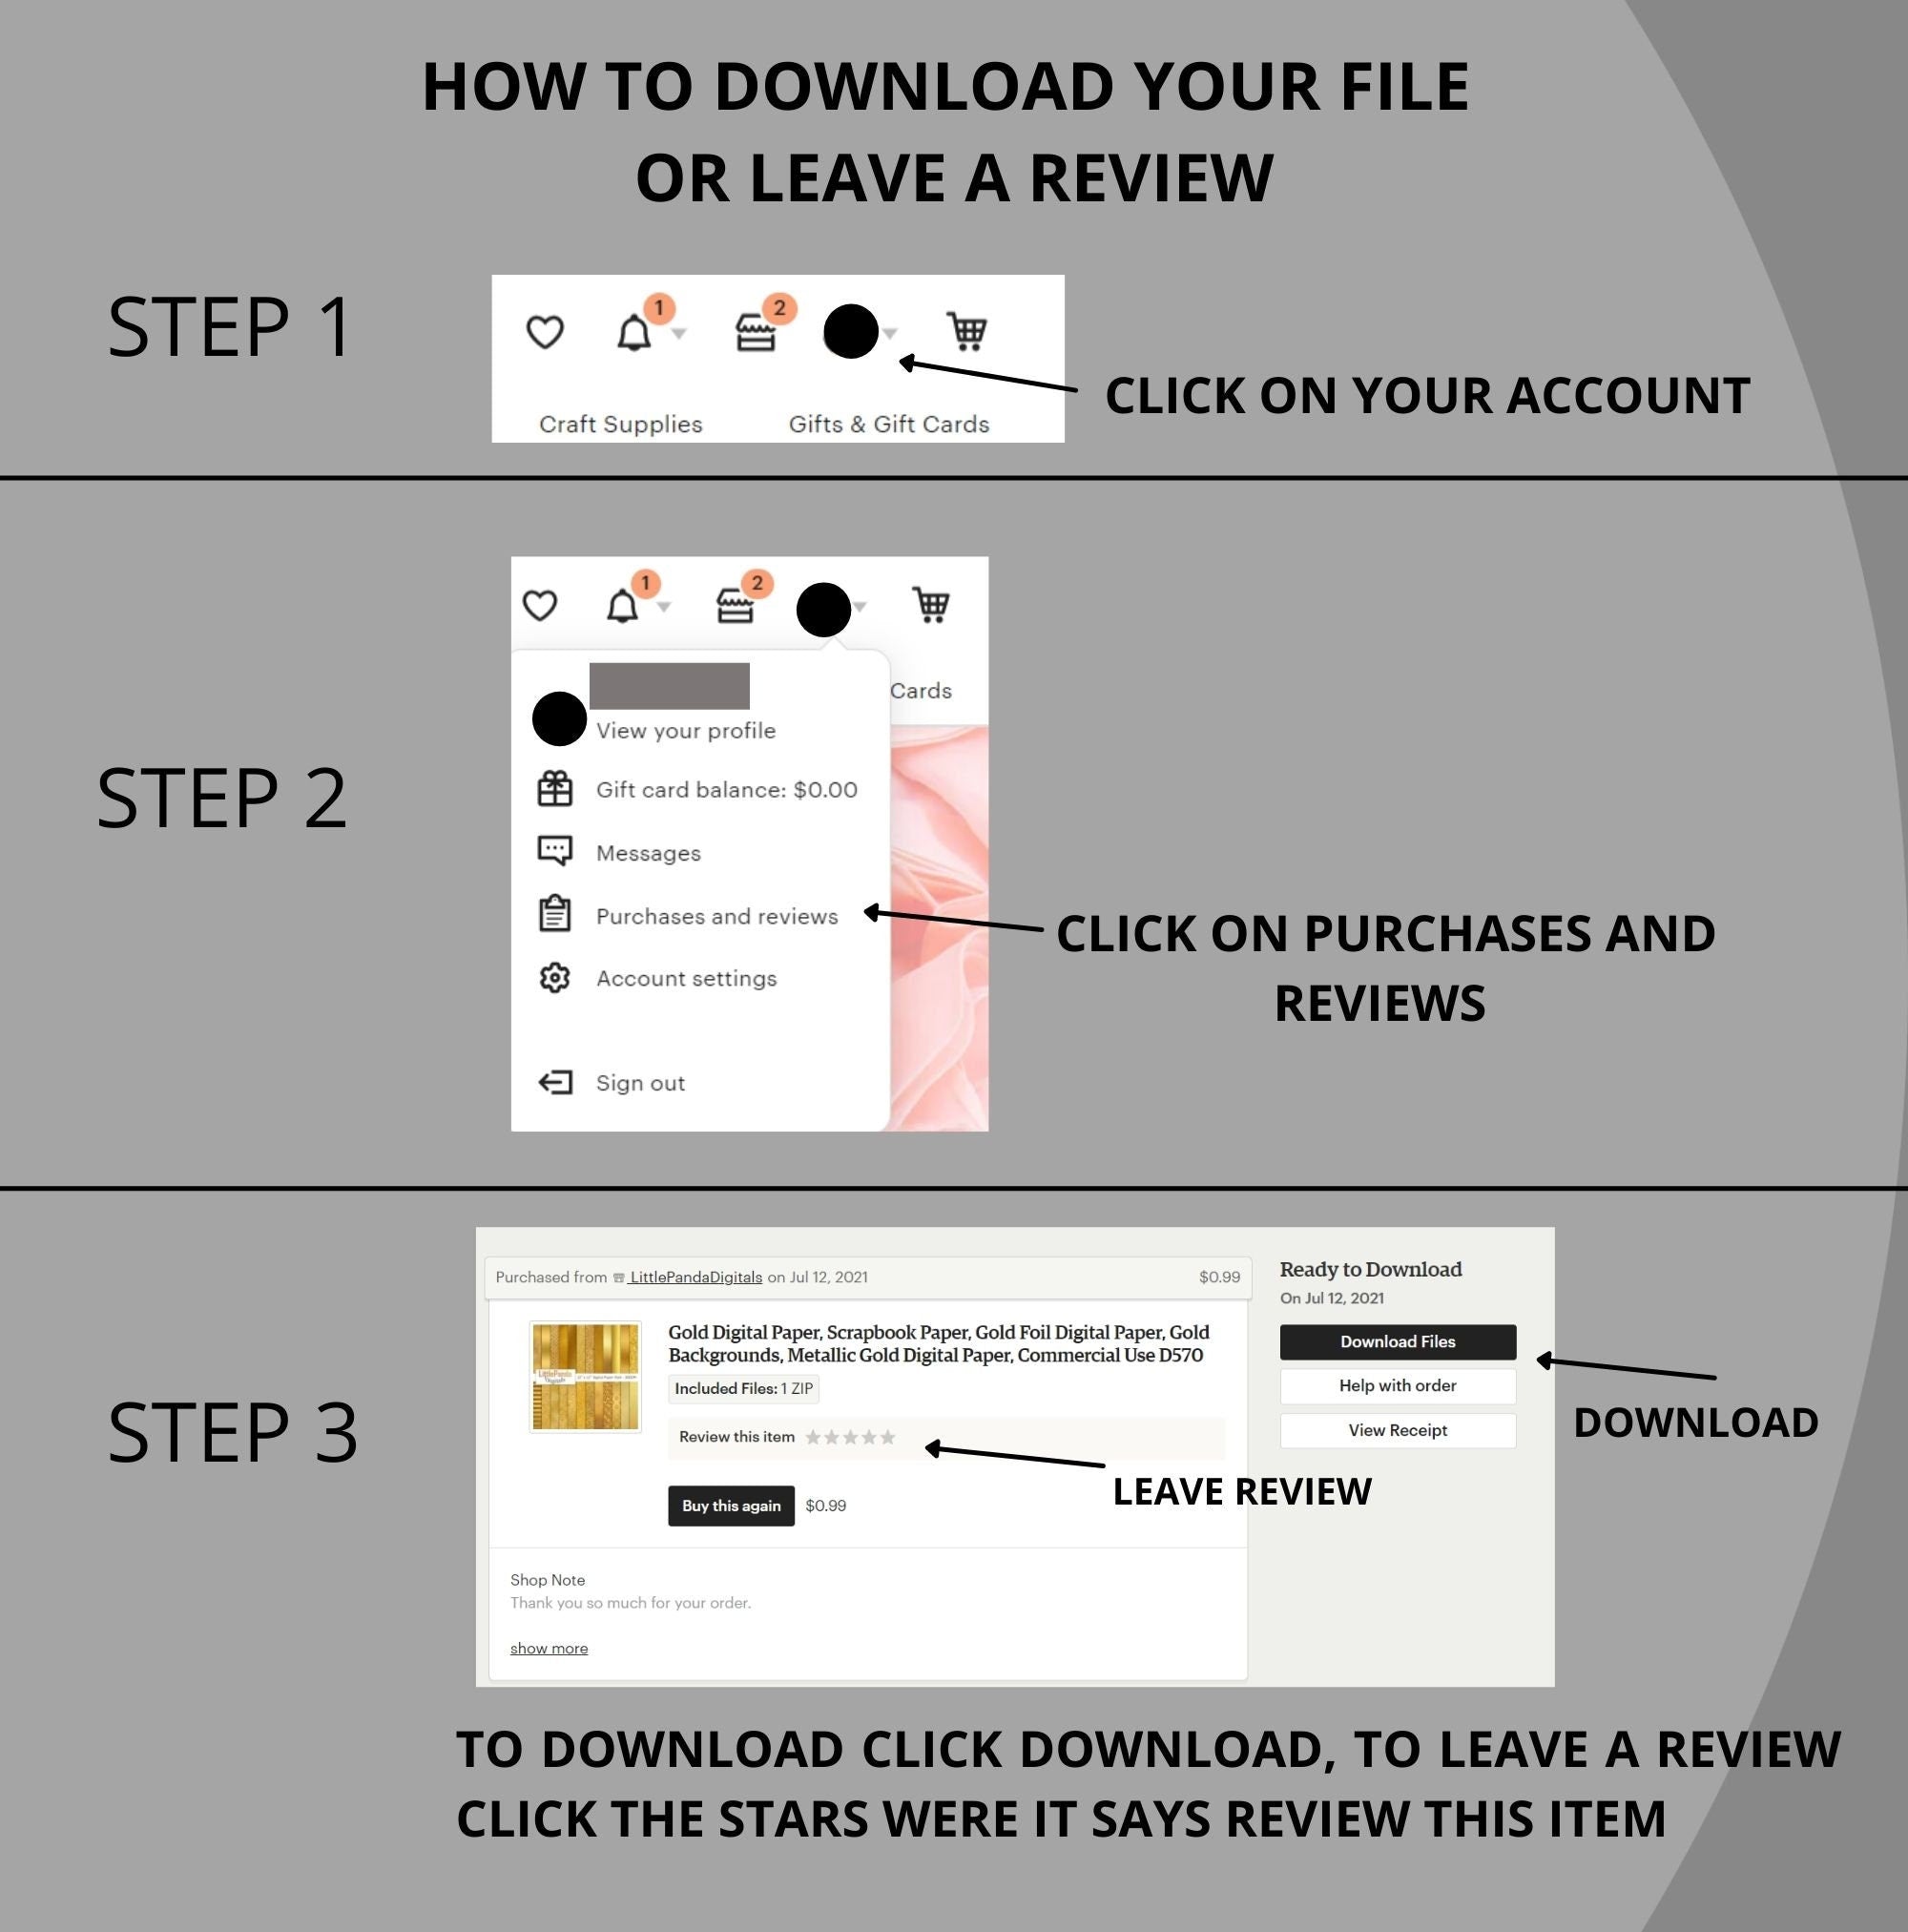Click the Help with order link
1908x1932 pixels.
[x=1398, y=1385]
